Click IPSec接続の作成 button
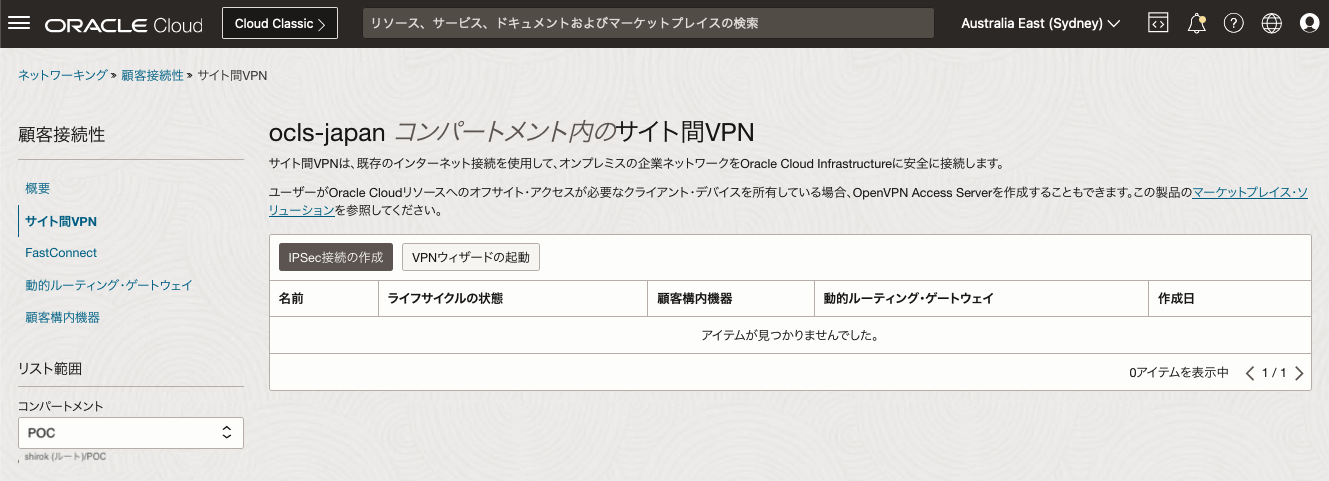This screenshot has width=1329, height=481. (x=335, y=257)
